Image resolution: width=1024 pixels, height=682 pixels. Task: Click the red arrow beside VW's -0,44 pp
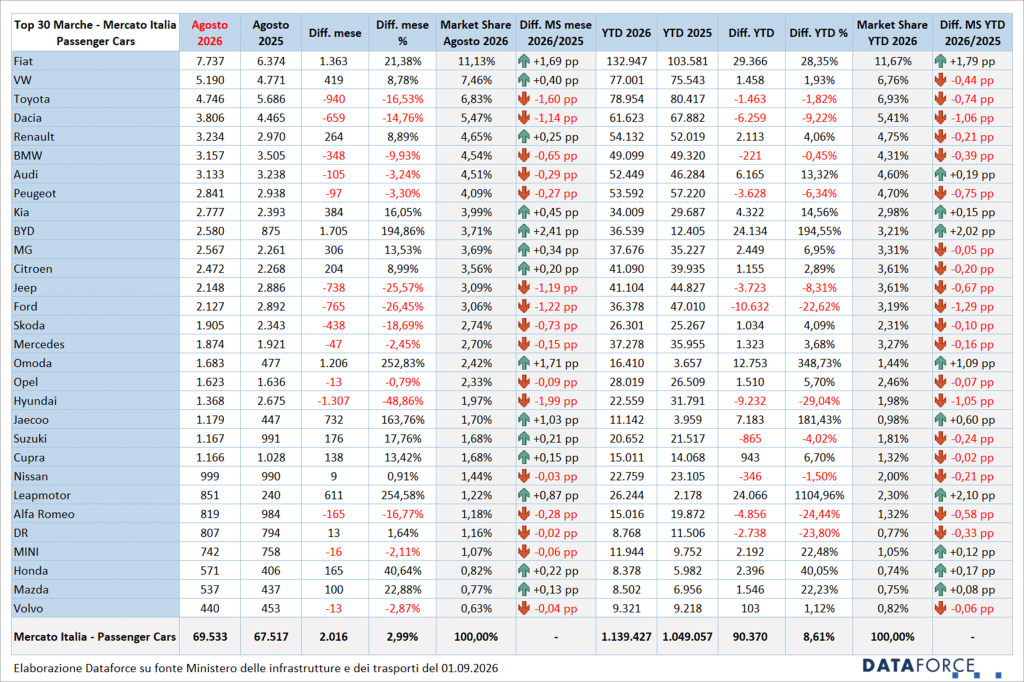(x=940, y=80)
